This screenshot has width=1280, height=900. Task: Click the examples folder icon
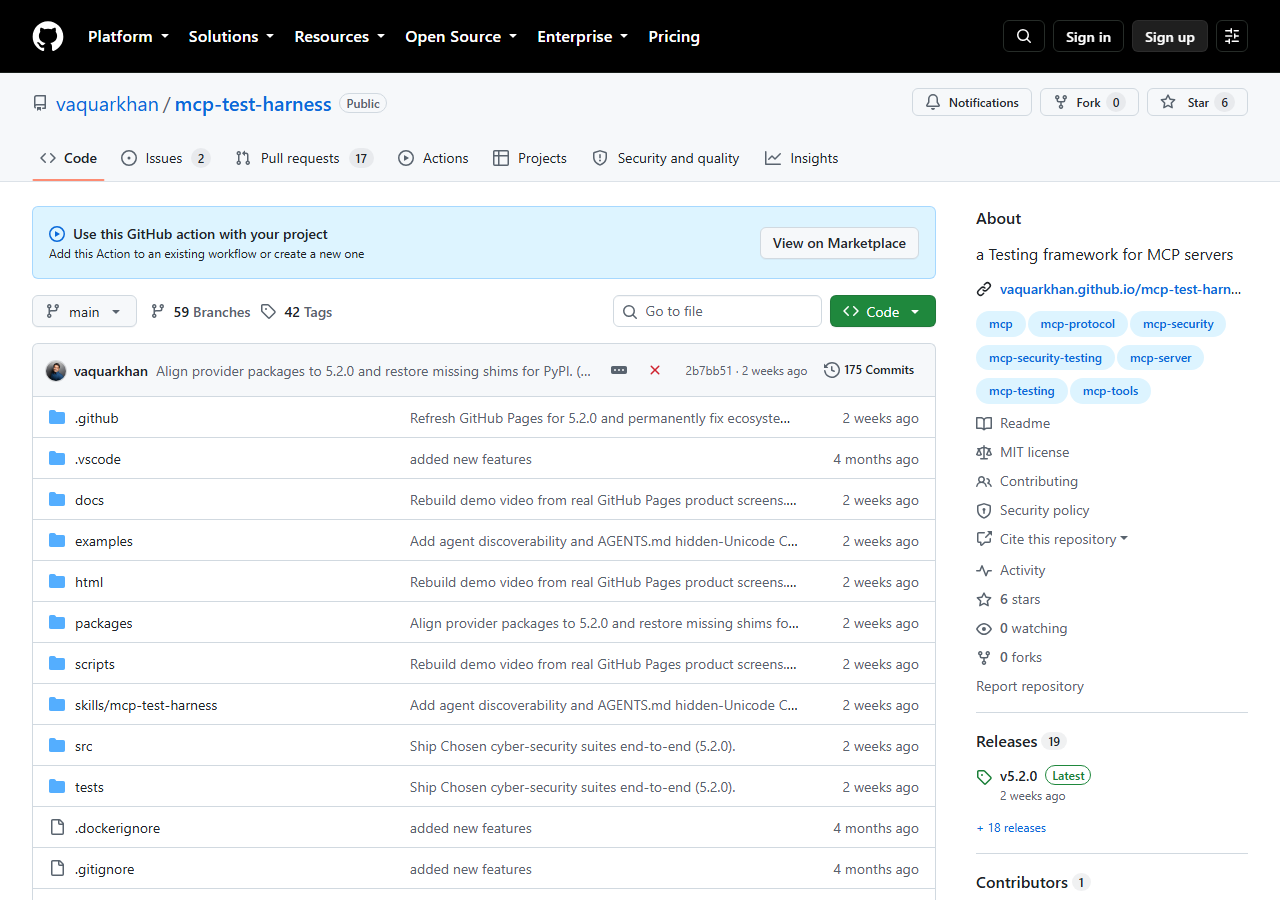tap(57, 541)
